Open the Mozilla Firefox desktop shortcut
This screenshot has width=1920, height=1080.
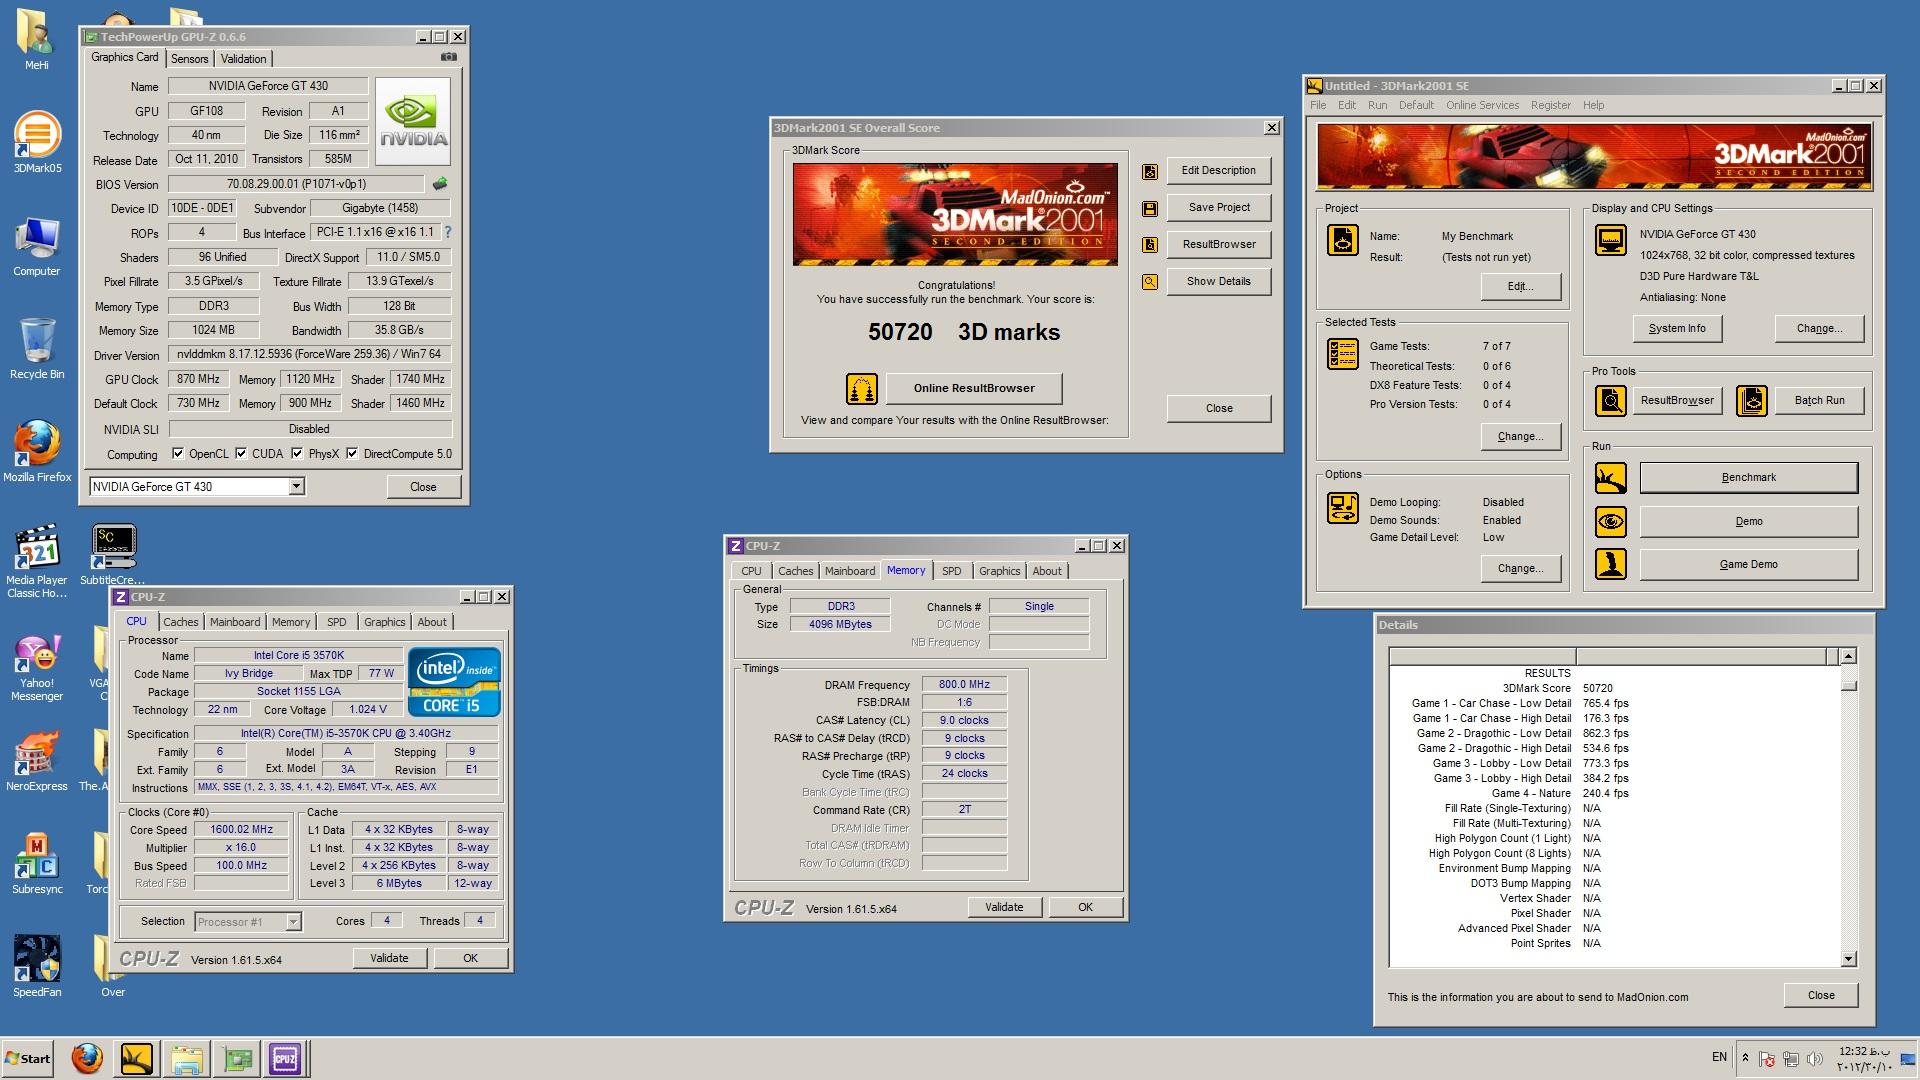pos(37,451)
